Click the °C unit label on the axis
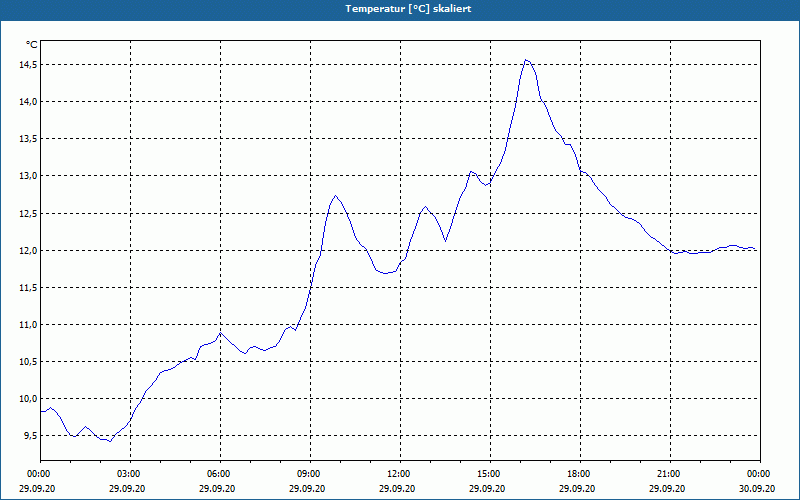This screenshot has width=800, height=500. coord(31,45)
